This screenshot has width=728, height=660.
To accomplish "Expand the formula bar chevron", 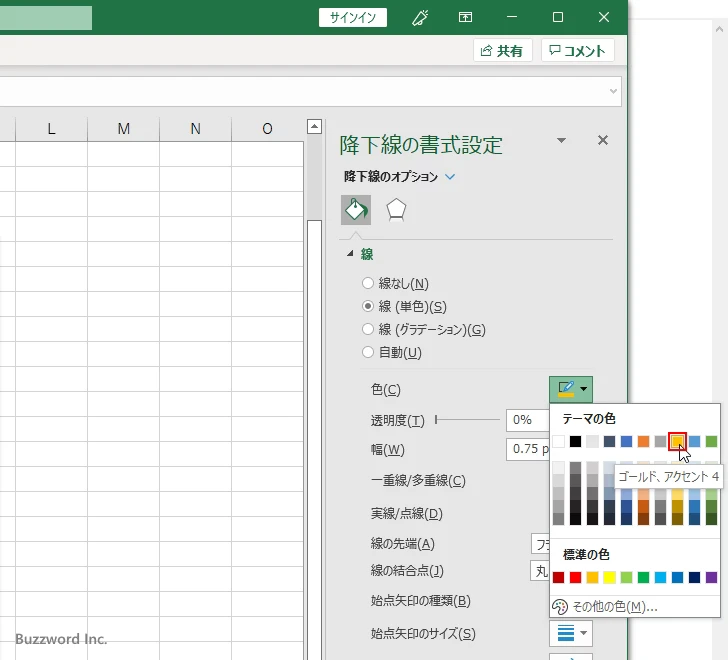I will point(613,91).
